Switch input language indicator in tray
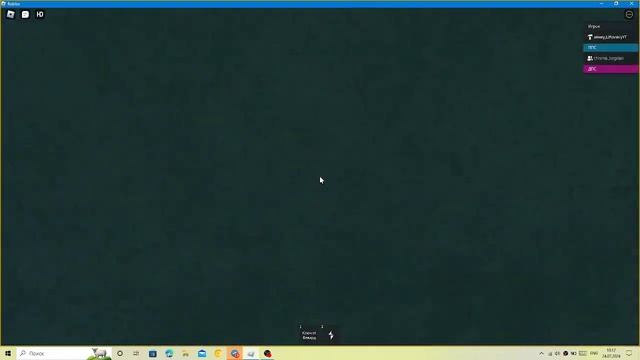Image resolution: width=640 pixels, height=360 pixels. 594,353
